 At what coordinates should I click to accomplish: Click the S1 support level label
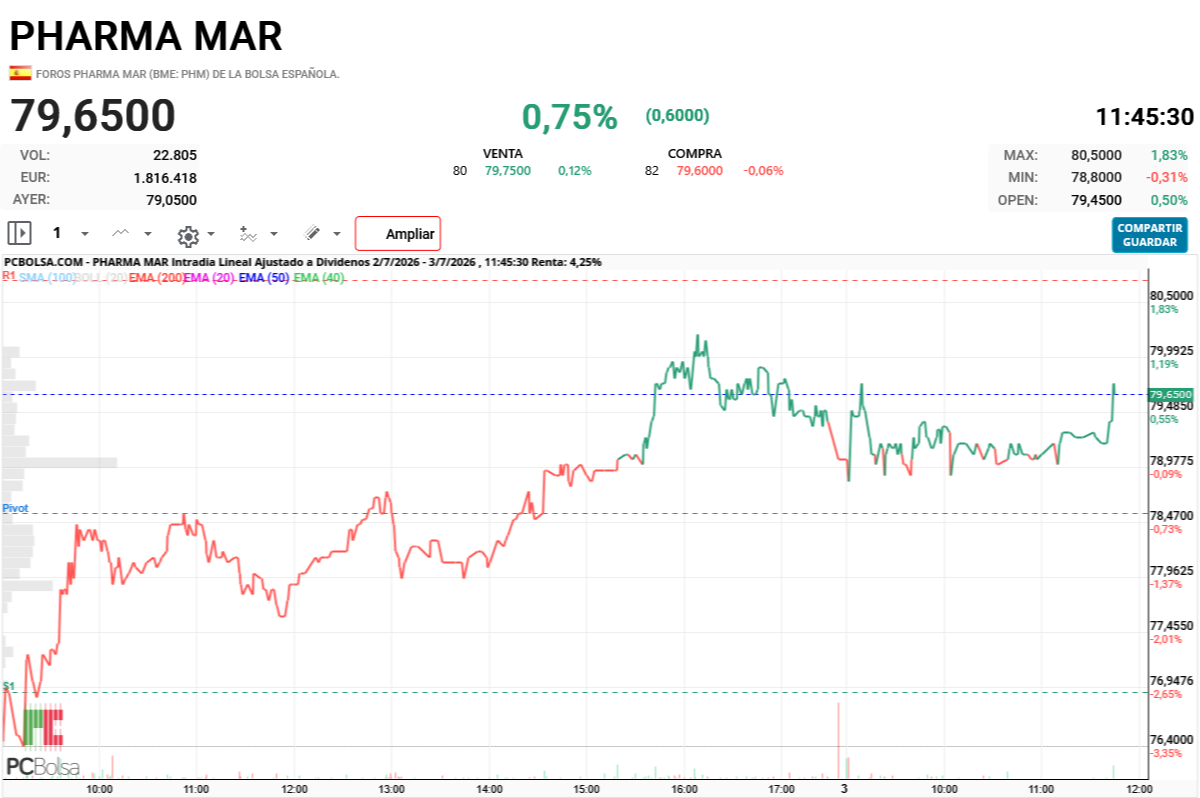pyautogui.click(x=8, y=686)
